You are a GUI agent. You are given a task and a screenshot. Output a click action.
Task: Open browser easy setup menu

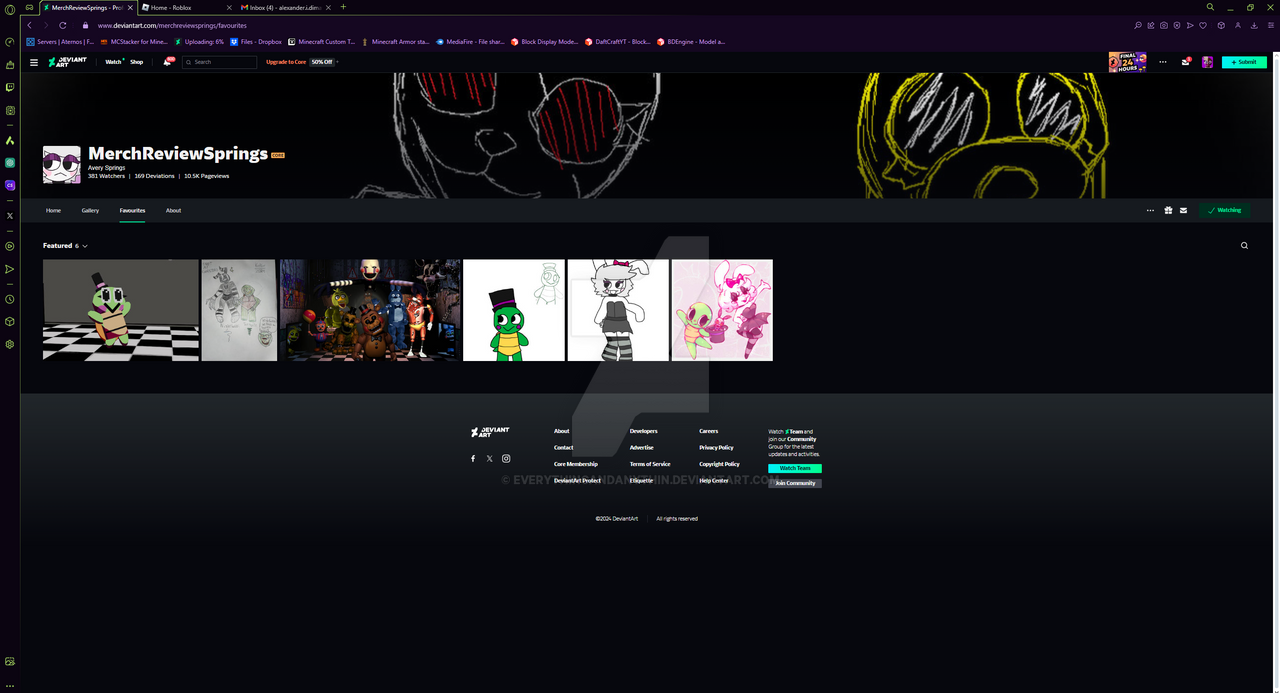1271,25
